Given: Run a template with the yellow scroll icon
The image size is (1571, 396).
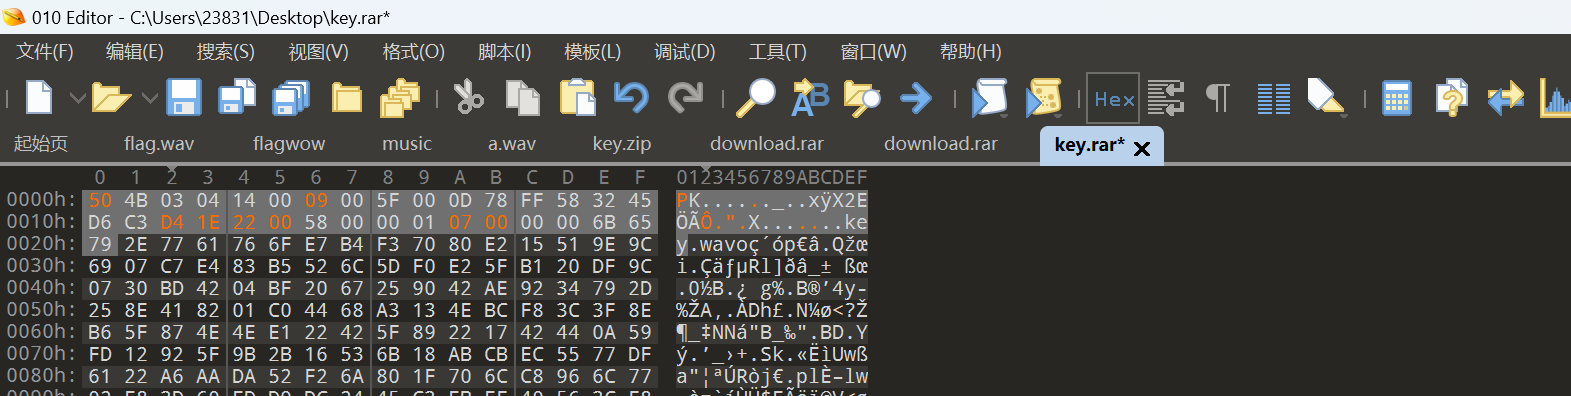Looking at the screenshot, I should click(x=1043, y=98).
